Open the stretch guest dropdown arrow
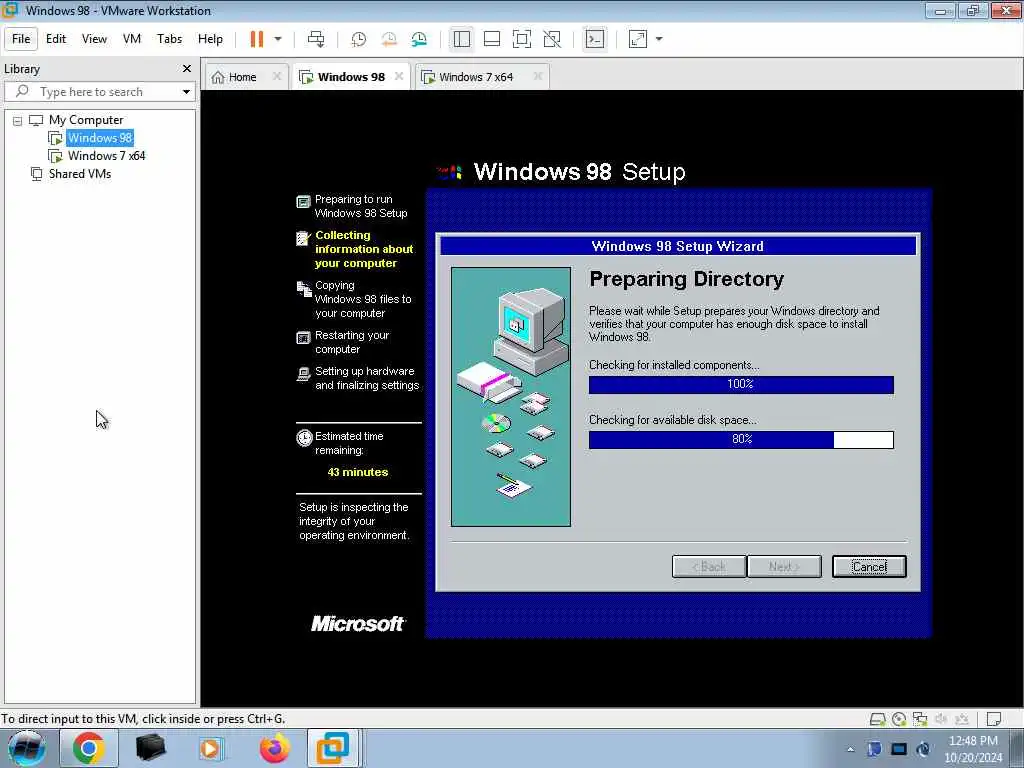The width and height of the screenshot is (1024, 768). tap(659, 39)
